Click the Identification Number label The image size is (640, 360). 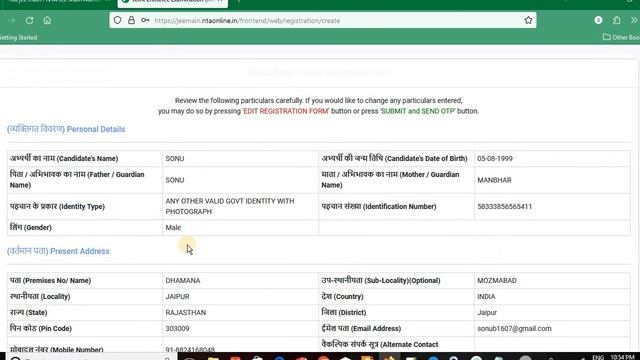(x=379, y=207)
